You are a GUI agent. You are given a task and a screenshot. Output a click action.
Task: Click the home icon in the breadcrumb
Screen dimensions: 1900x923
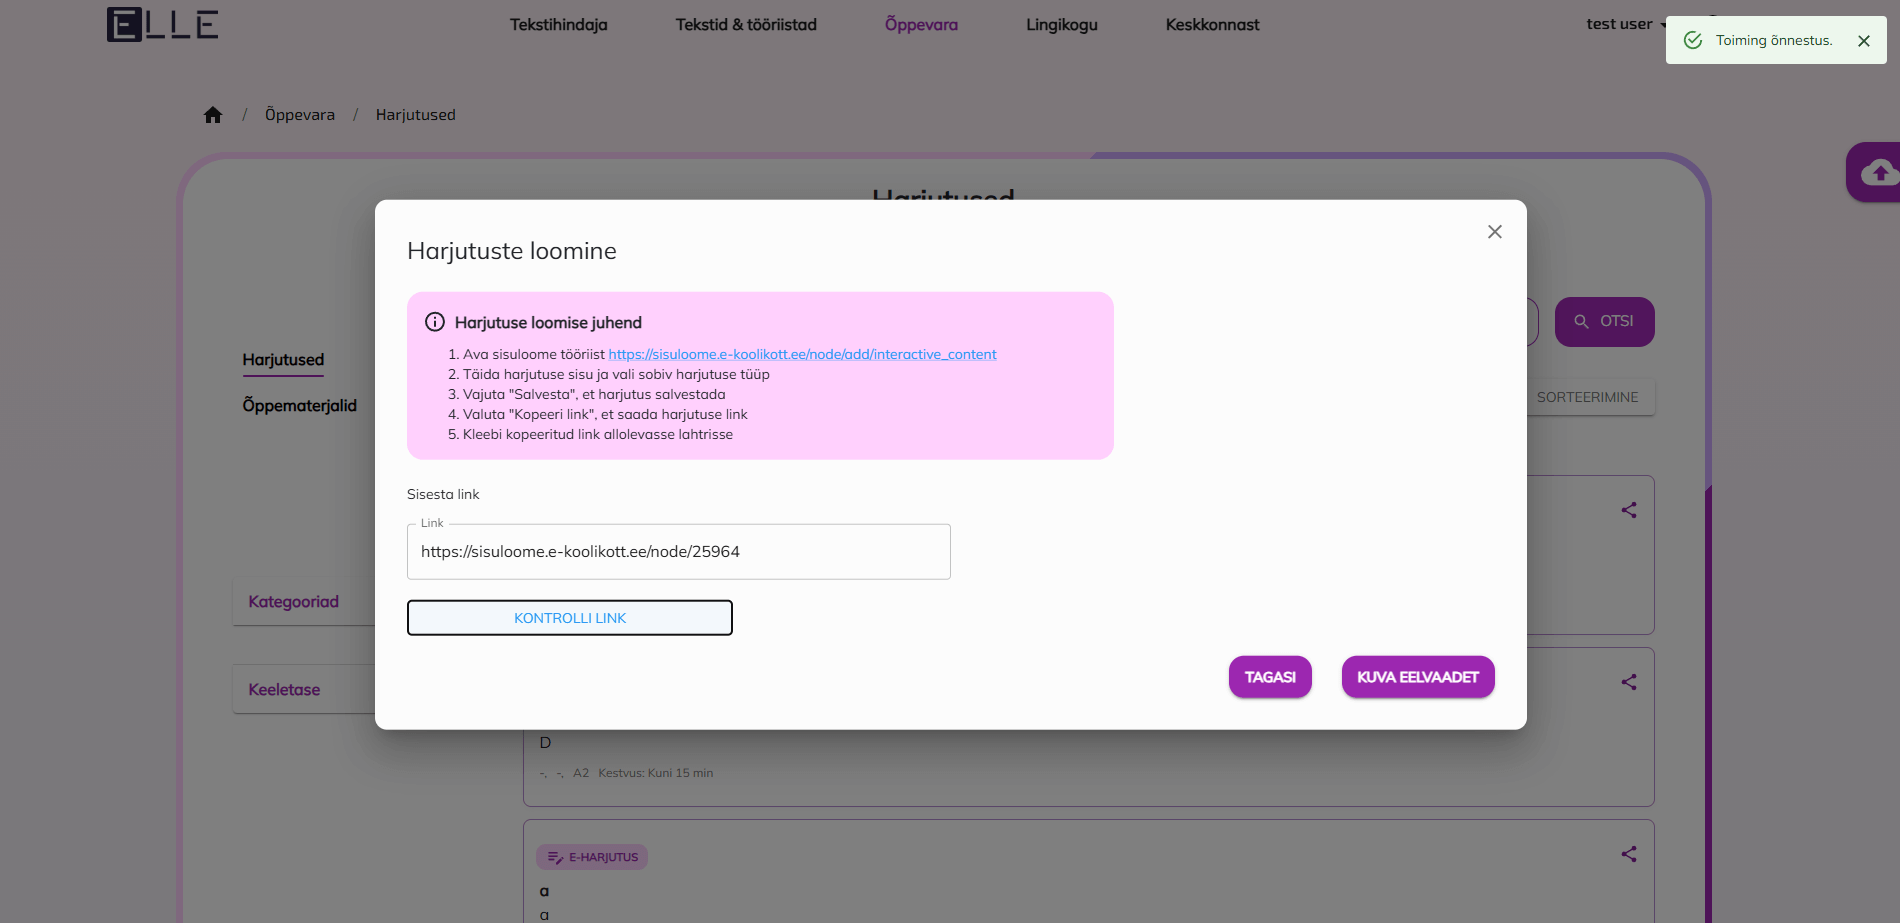click(213, 114)
